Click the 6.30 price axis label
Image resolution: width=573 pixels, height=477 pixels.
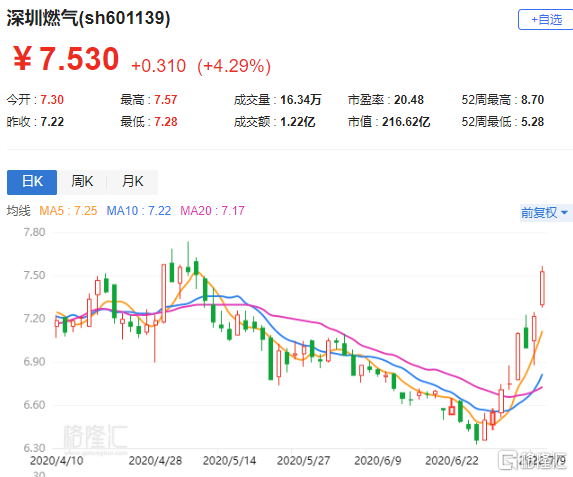pos(34,448)
